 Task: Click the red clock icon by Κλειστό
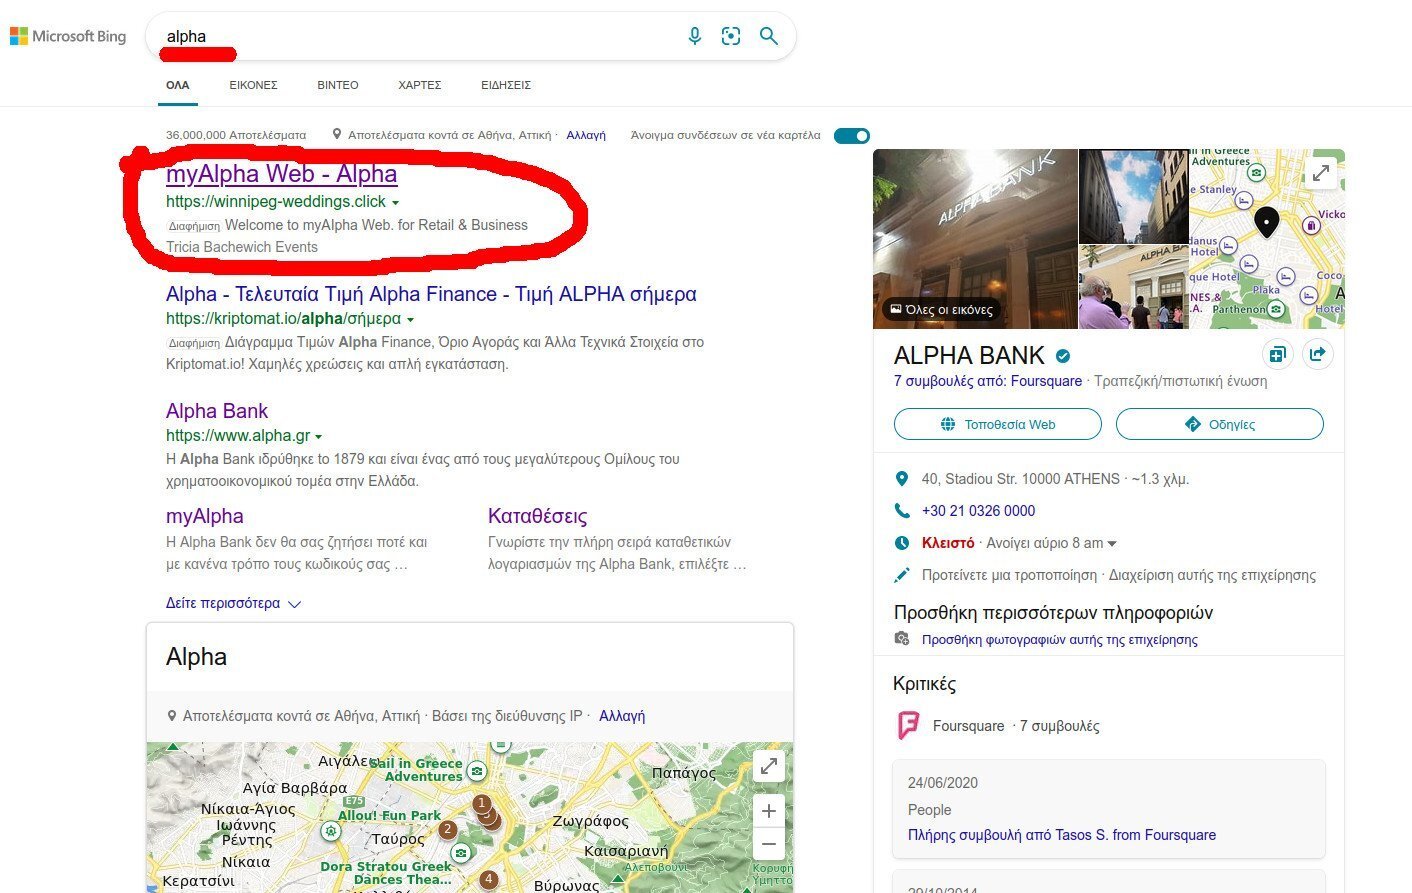[x=902, y=543]
